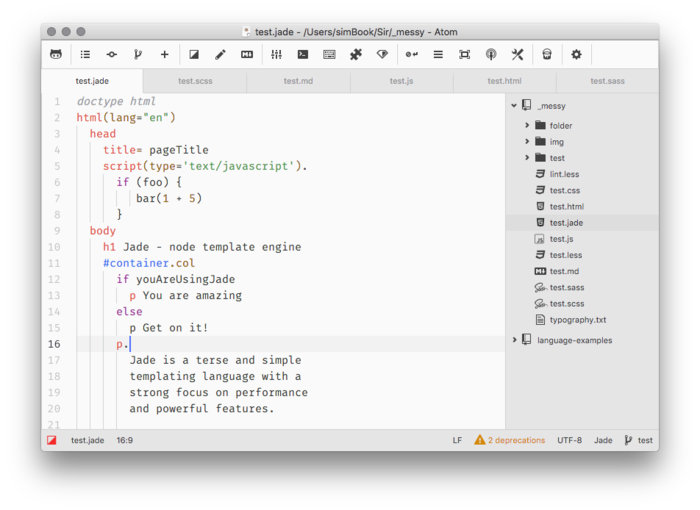Image resolution: width=700 pixels, height=510 pixels.
Task: Click the red square icon in status bar
Action: [52, 440]
